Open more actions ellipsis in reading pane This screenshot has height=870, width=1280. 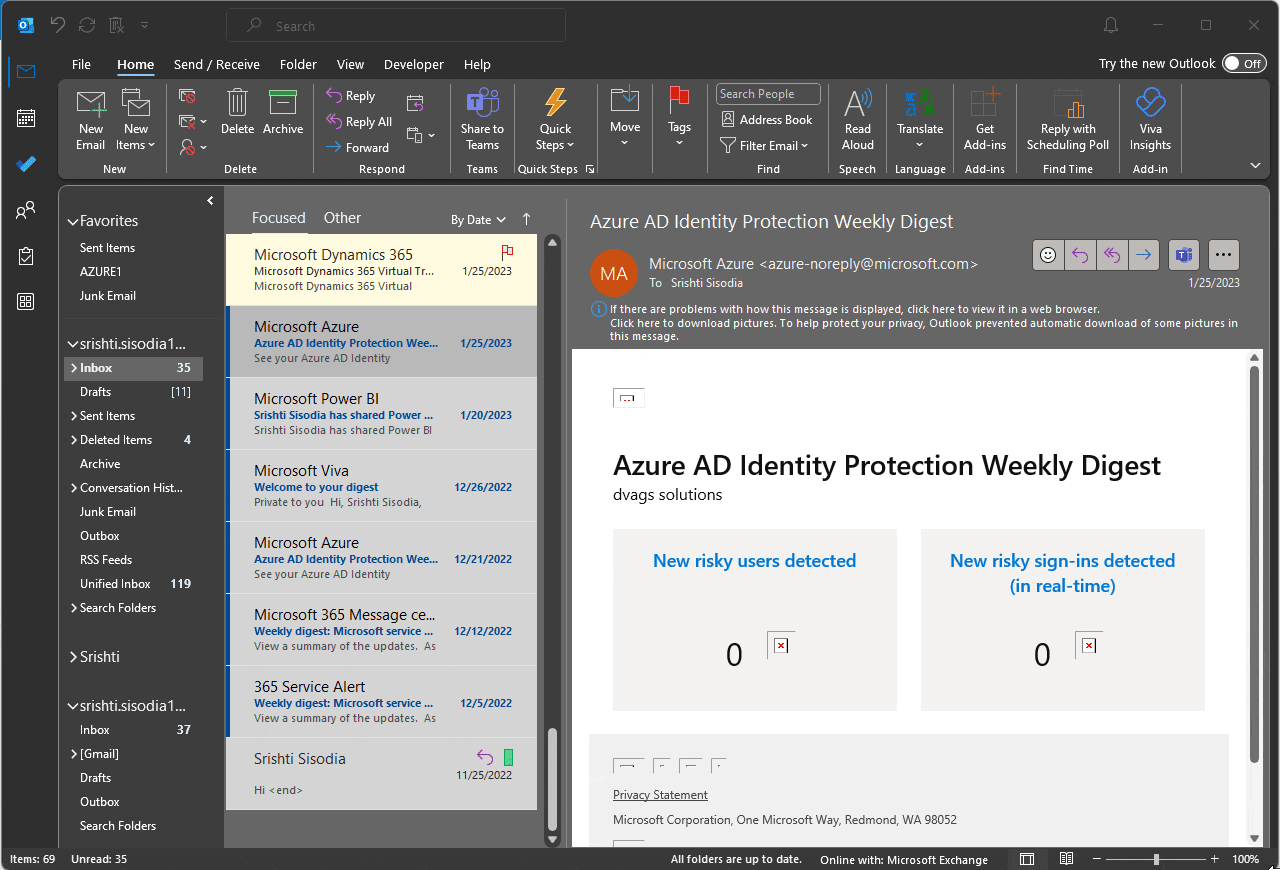click(1224, 255)
